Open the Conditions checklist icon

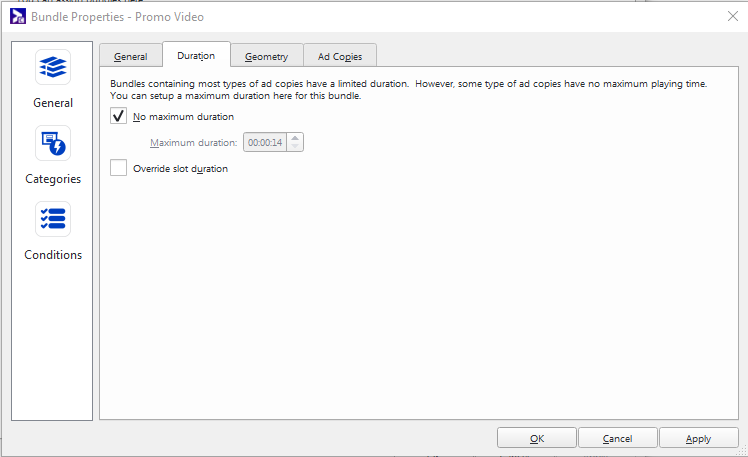click(53, 219)
